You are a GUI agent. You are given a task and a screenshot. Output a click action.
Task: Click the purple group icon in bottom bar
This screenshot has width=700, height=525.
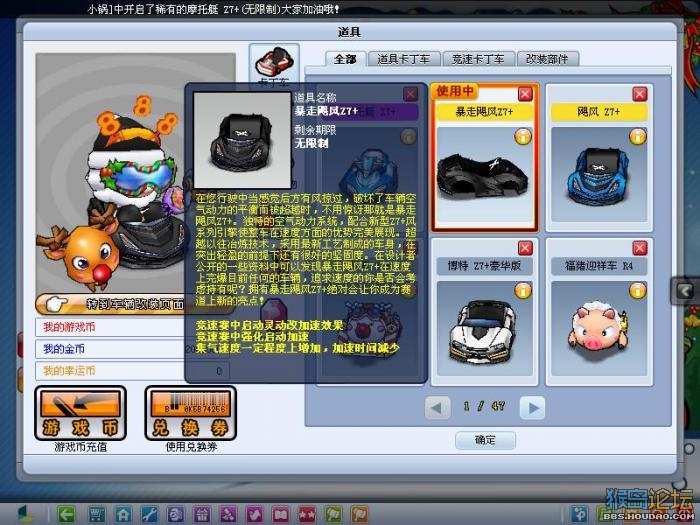228,514
